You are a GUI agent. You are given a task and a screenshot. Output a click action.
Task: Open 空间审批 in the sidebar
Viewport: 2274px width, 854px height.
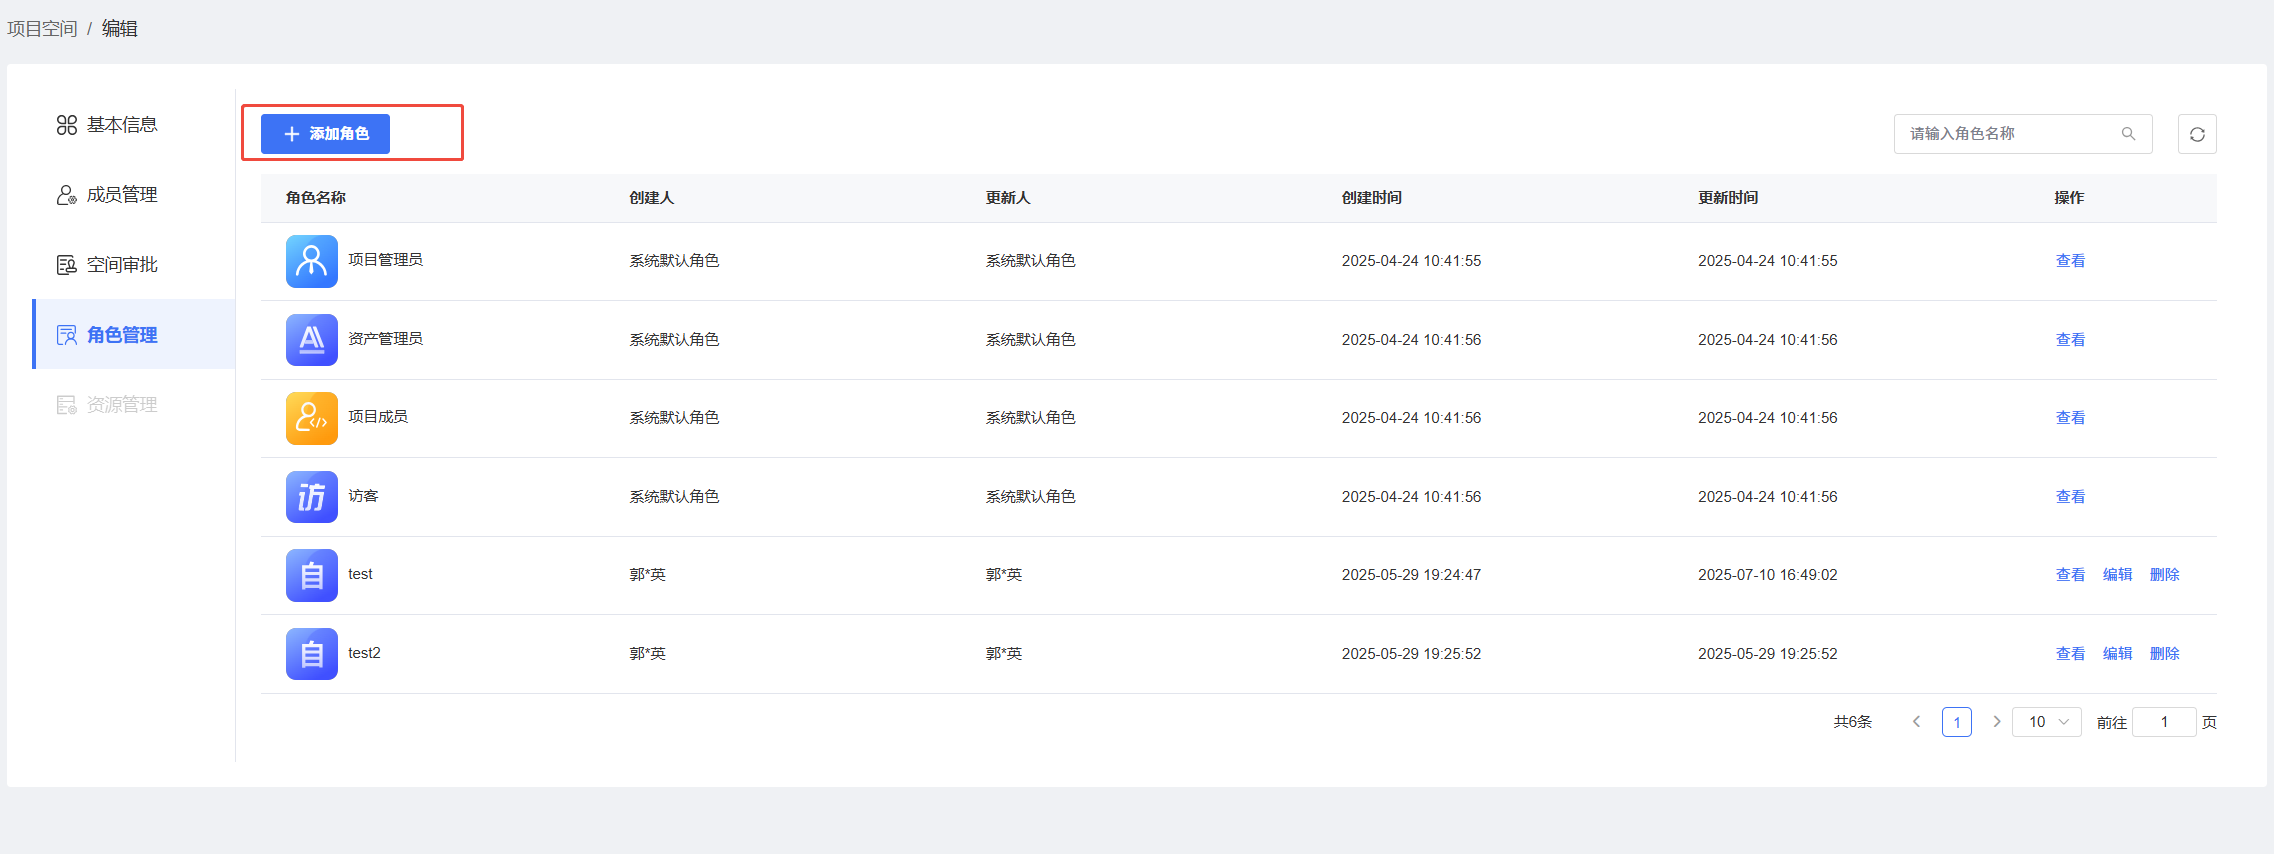[133, 265]
